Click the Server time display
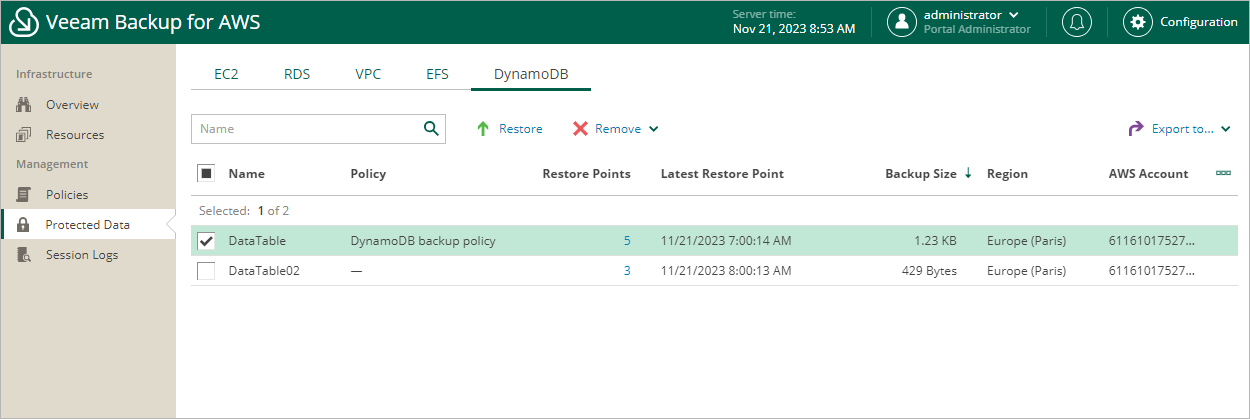This screenshot has height=419, width=1250. pyautogui.click(x=794, y=22)
